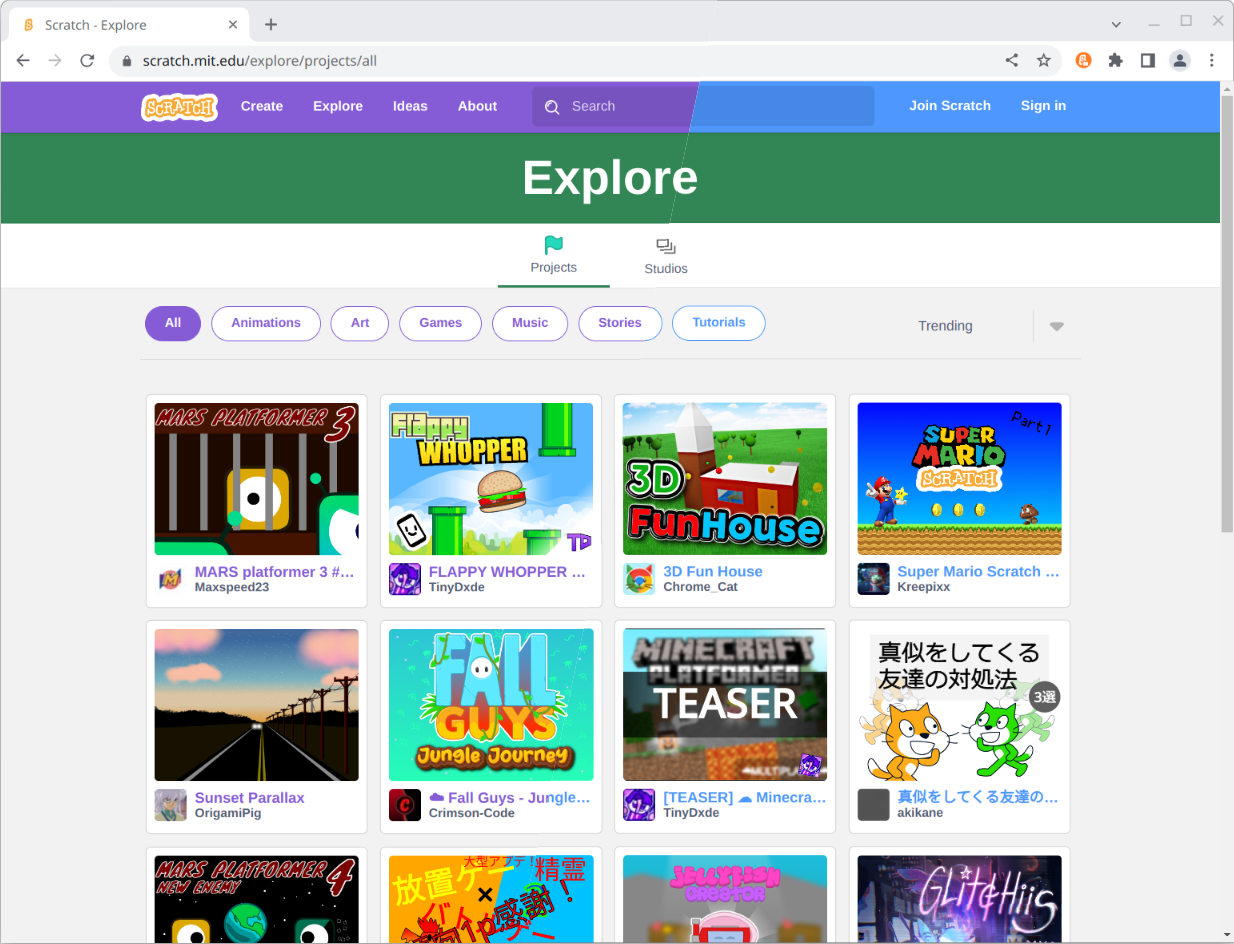1234x944 pixels.
Task: Open Fall Guys Jungle Journey thumbnail
Action: click(x=491, y=705)
